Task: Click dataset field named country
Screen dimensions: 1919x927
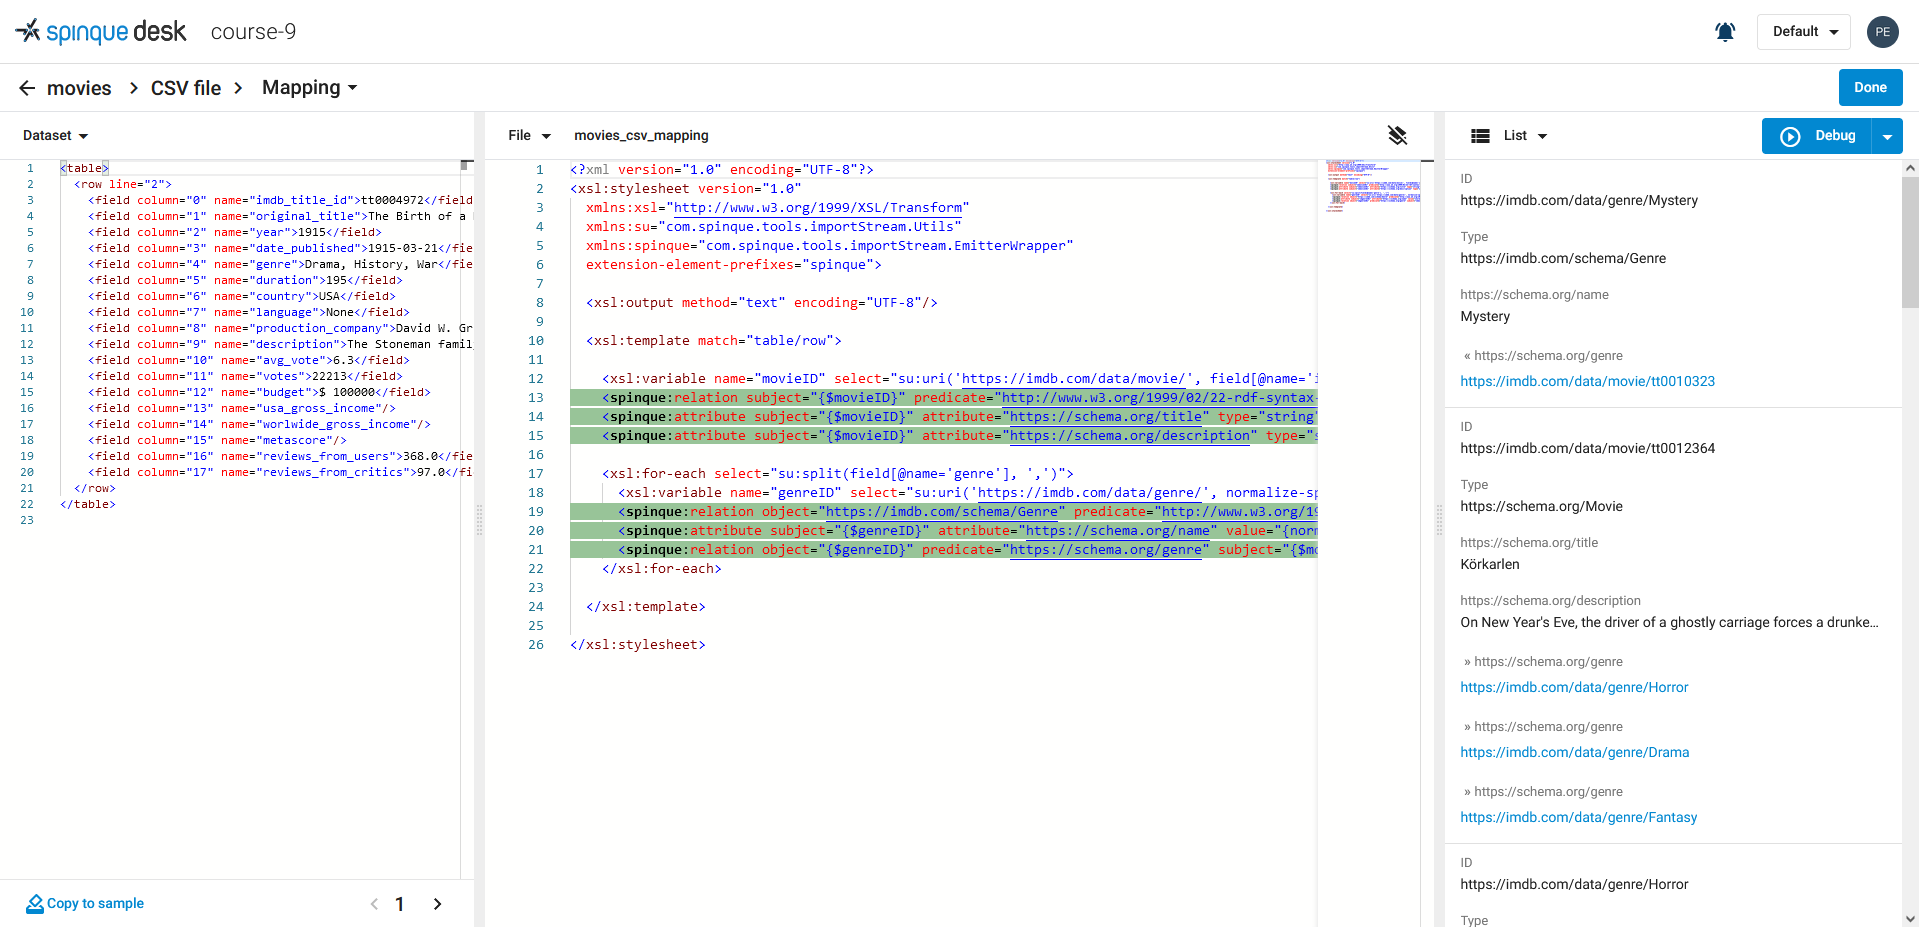Action: click(x=241, y=296)
